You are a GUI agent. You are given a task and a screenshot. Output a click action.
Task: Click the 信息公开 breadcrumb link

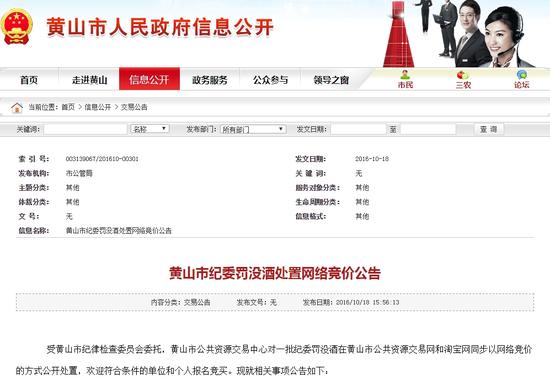(x=98, y=107)
